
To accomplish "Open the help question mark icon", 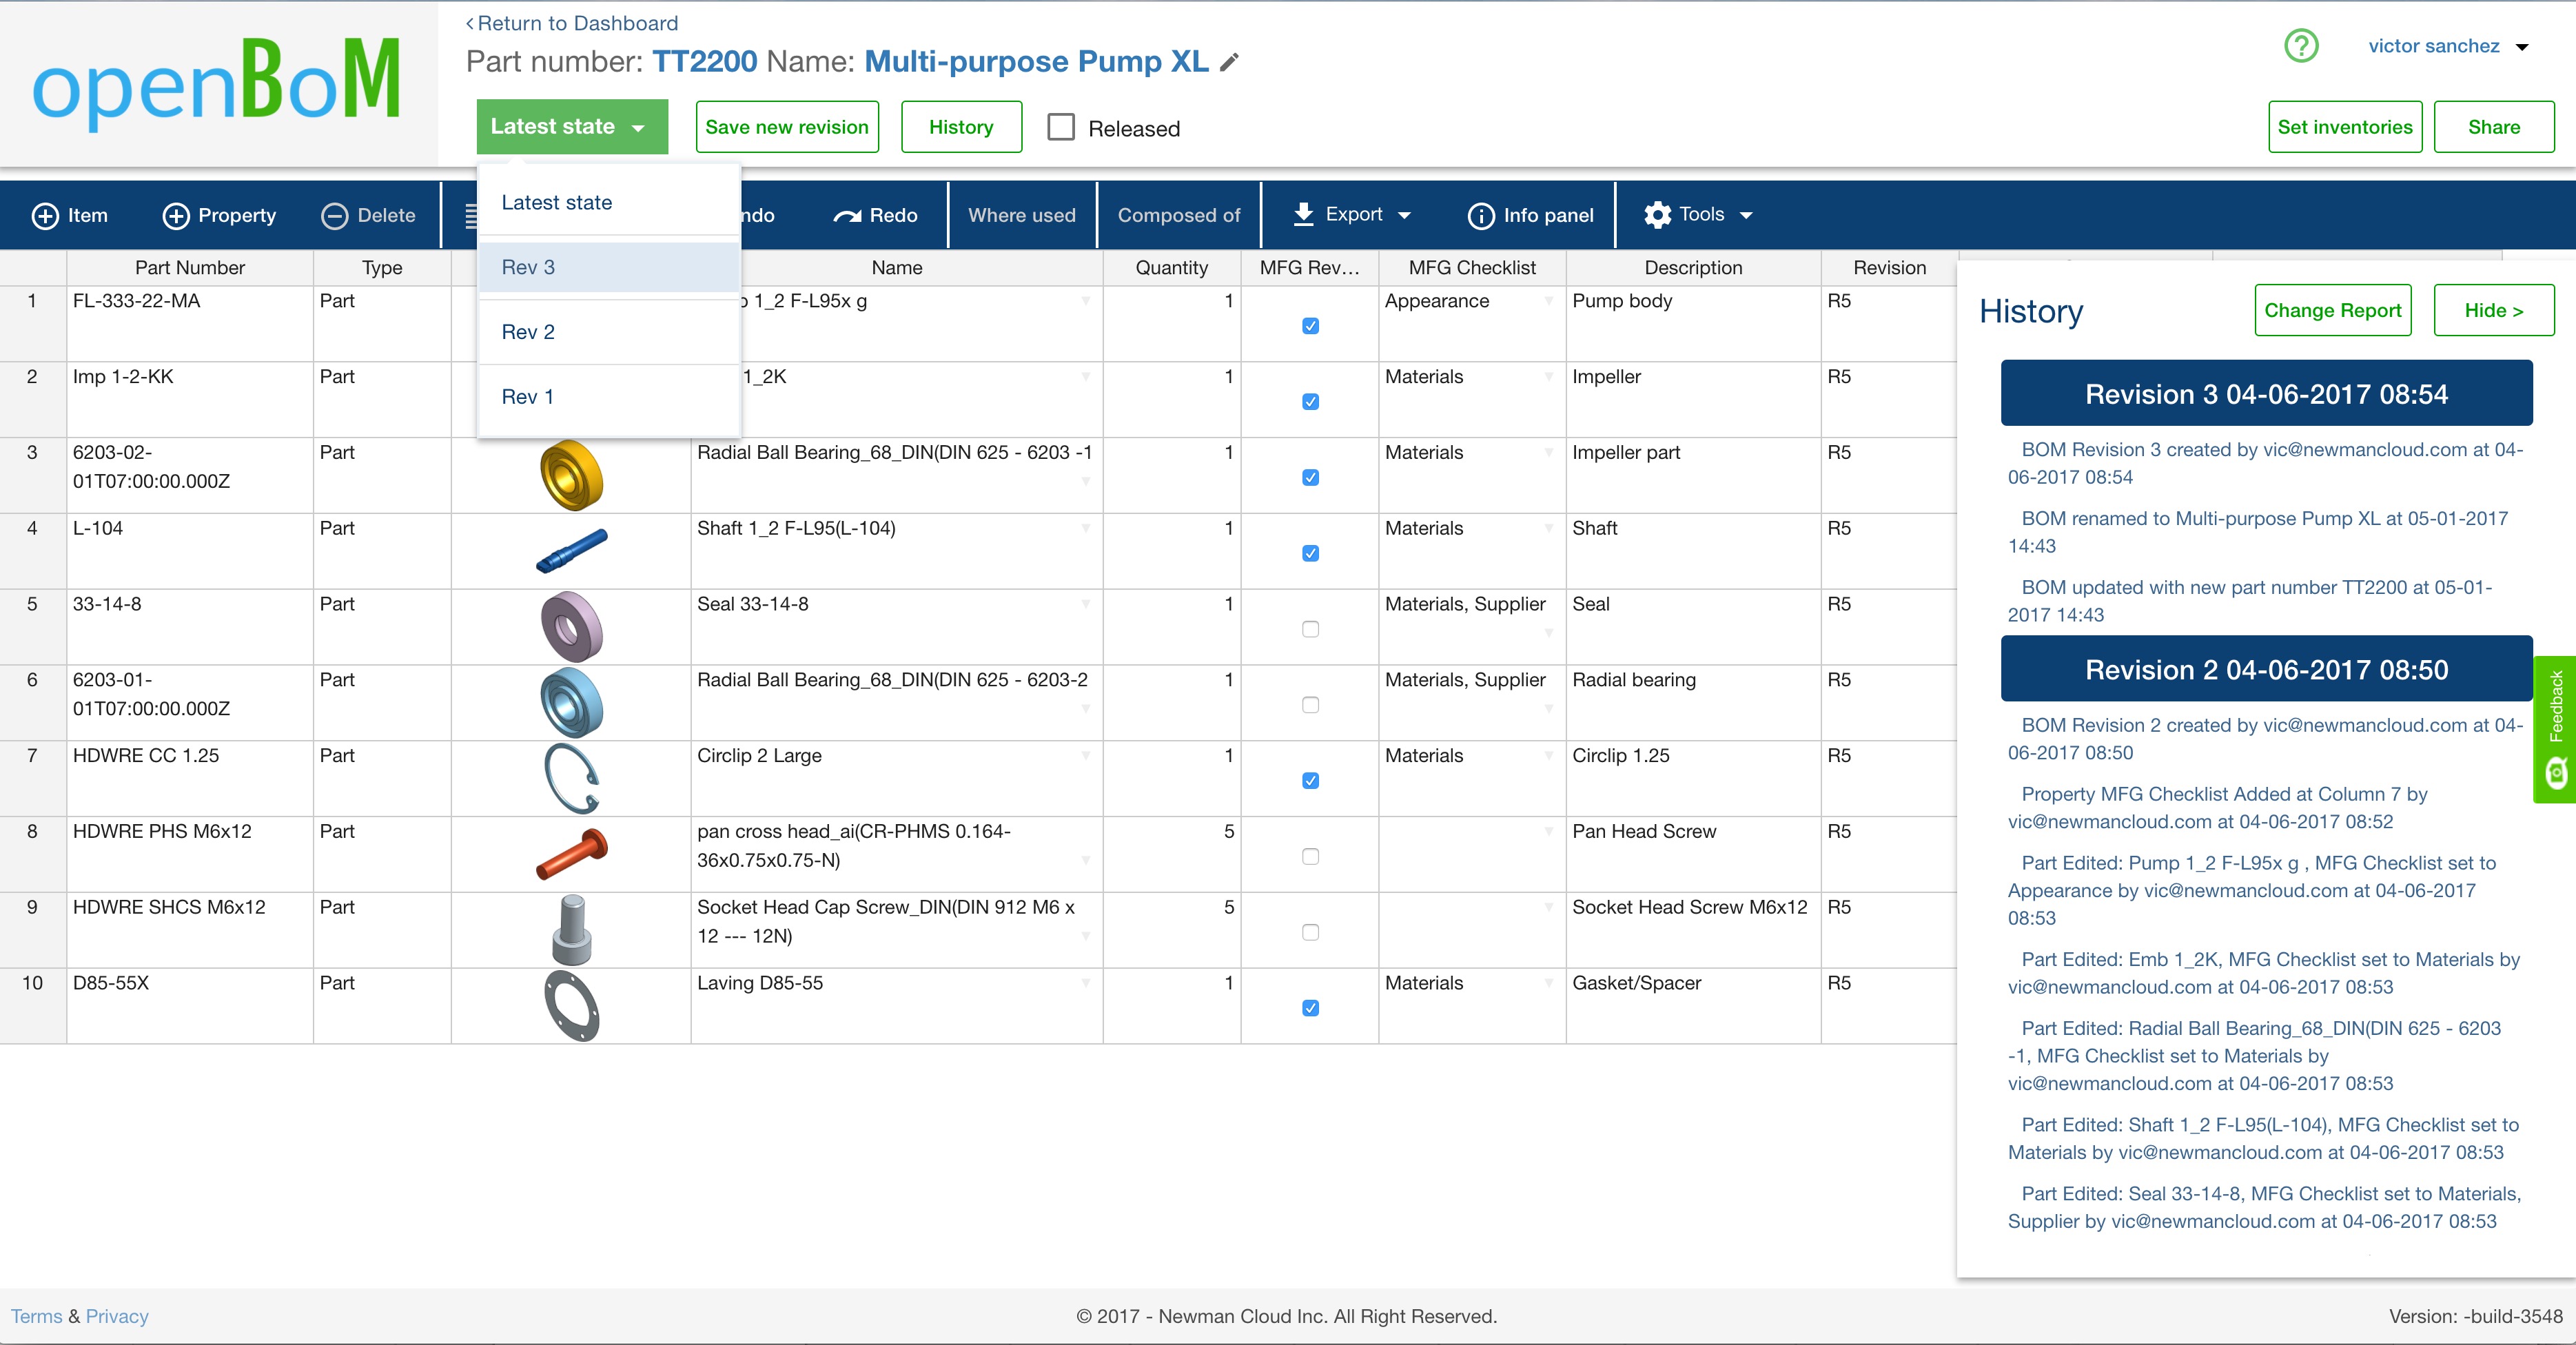I will 2301,46.
